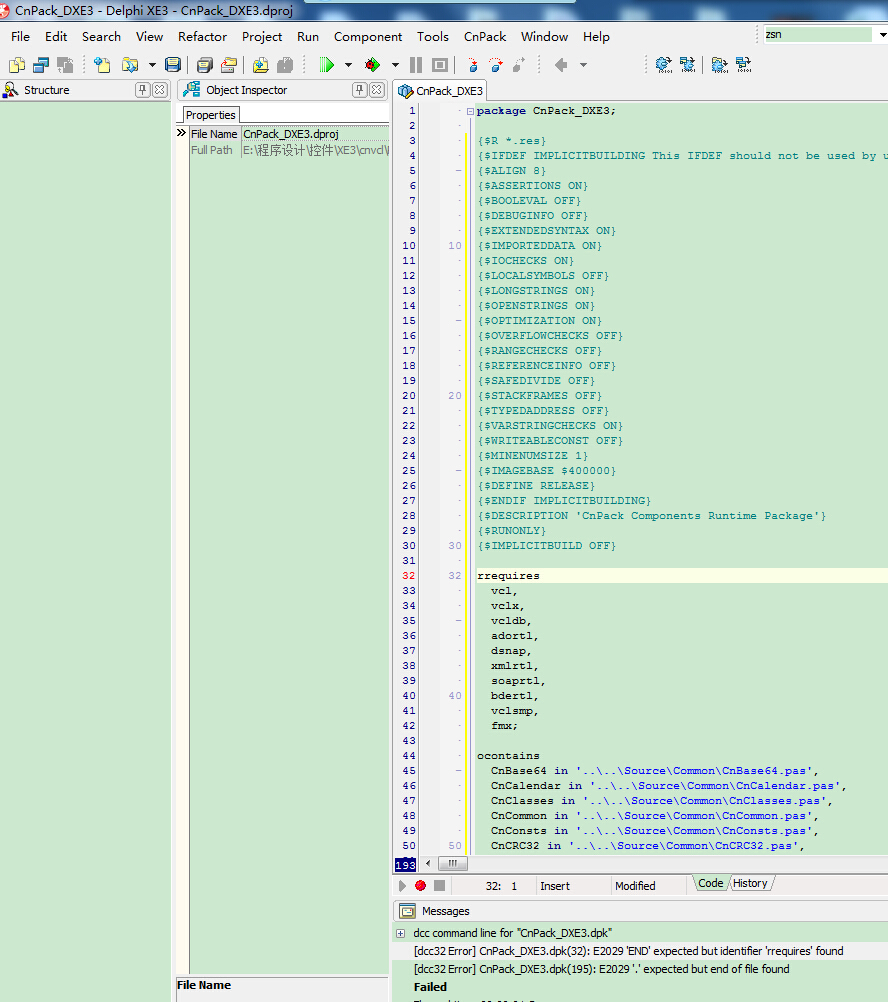Click the editor horizontal scrollbar thumb

point(452,864)
